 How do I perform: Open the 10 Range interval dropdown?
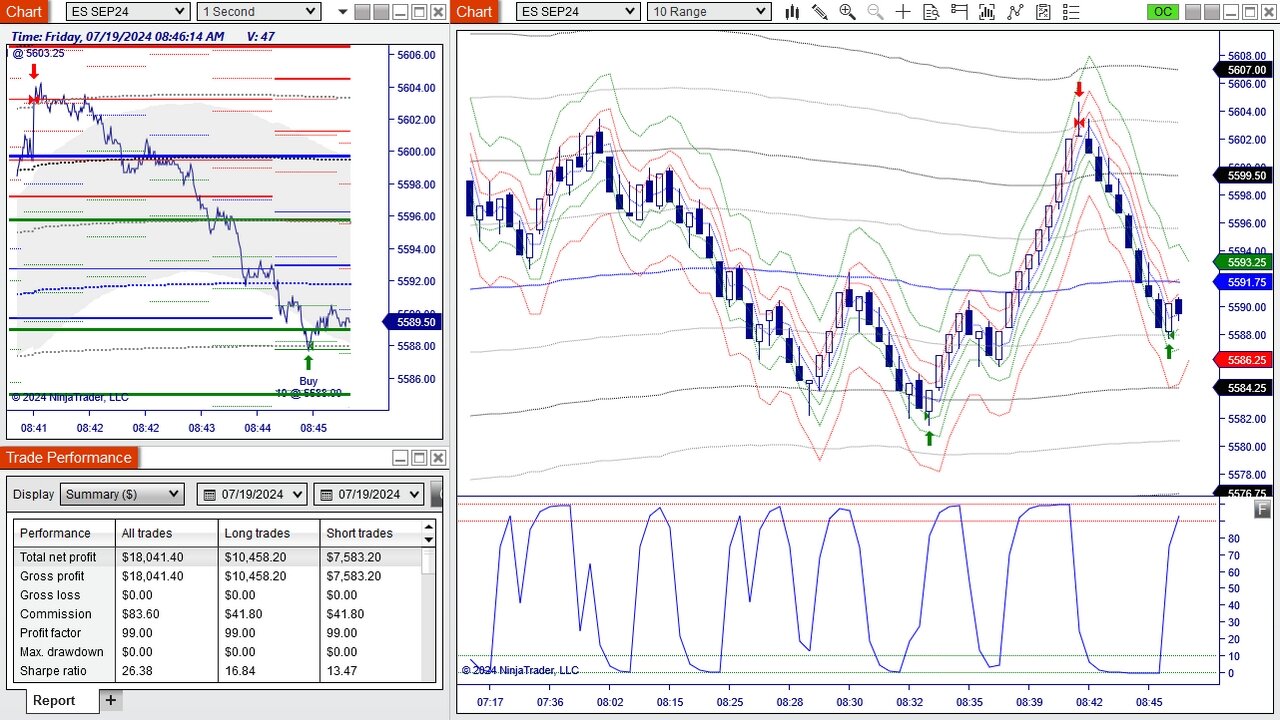708,12
